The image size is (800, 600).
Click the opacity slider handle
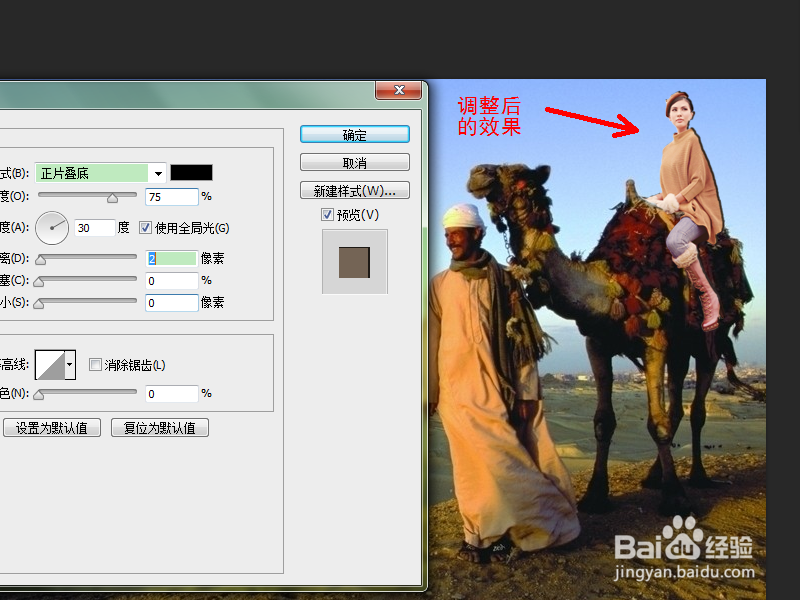(x=112, y=198)
